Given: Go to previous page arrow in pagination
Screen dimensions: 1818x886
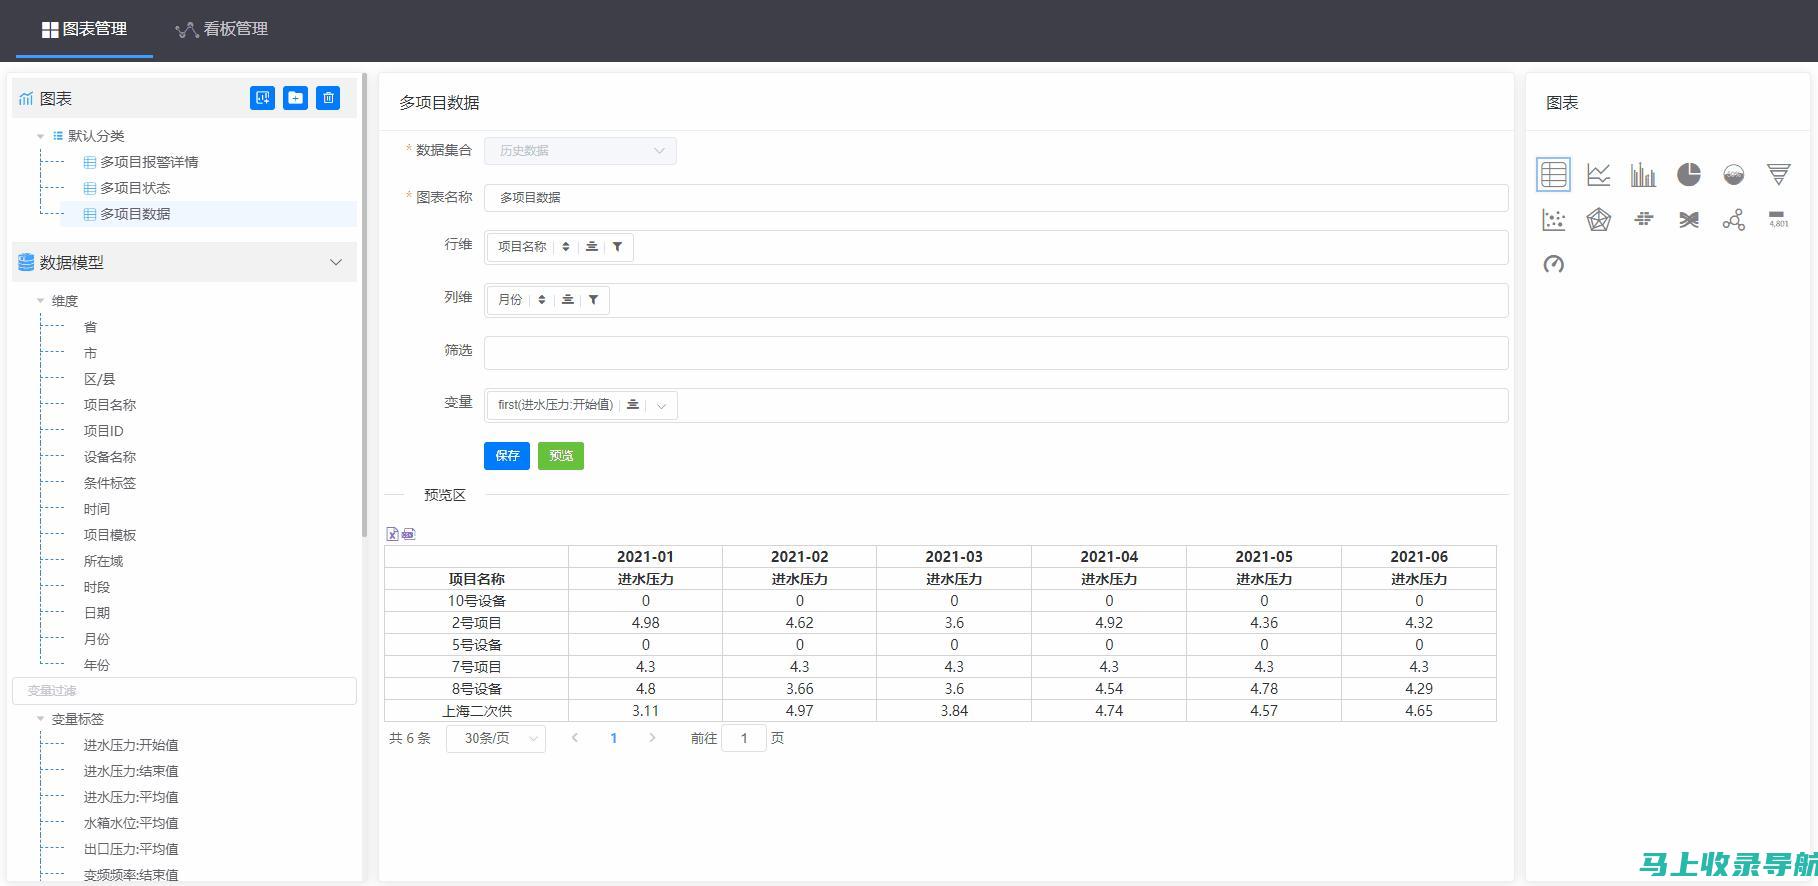Looking at the screenshot, I should pos(575,738).
